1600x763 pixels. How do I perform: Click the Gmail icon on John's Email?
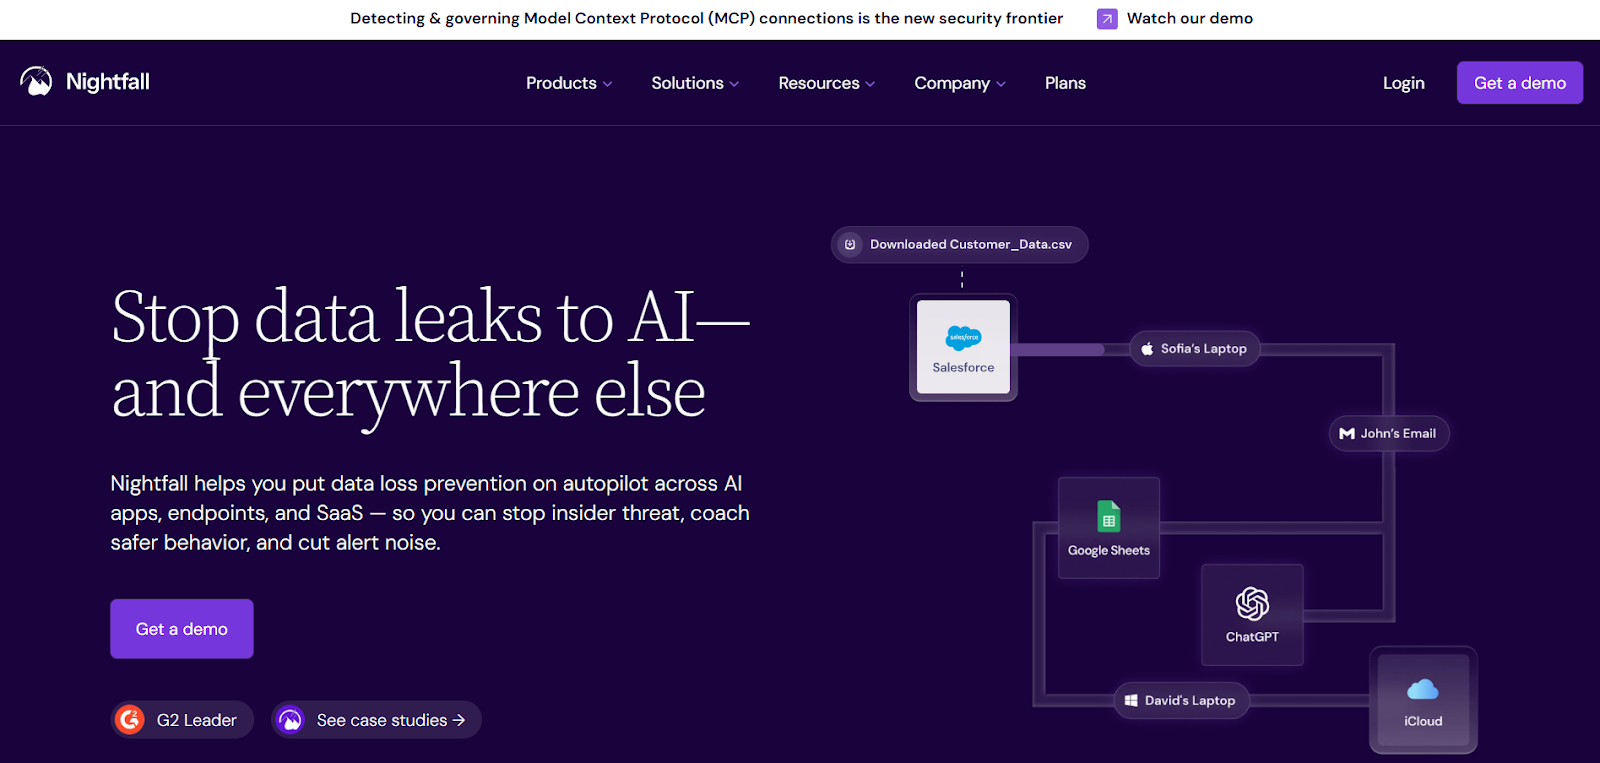pyautogui.click(x=1345, y=433)
